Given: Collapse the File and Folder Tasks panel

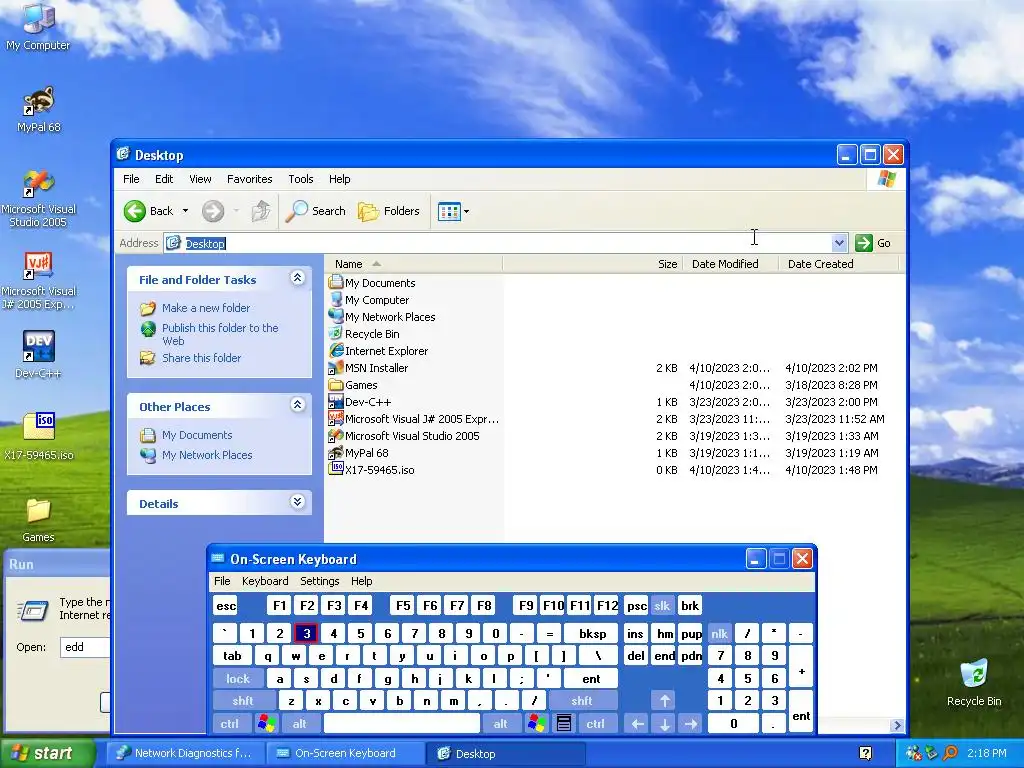Looking at the screenshot, I should pos(297,278).
